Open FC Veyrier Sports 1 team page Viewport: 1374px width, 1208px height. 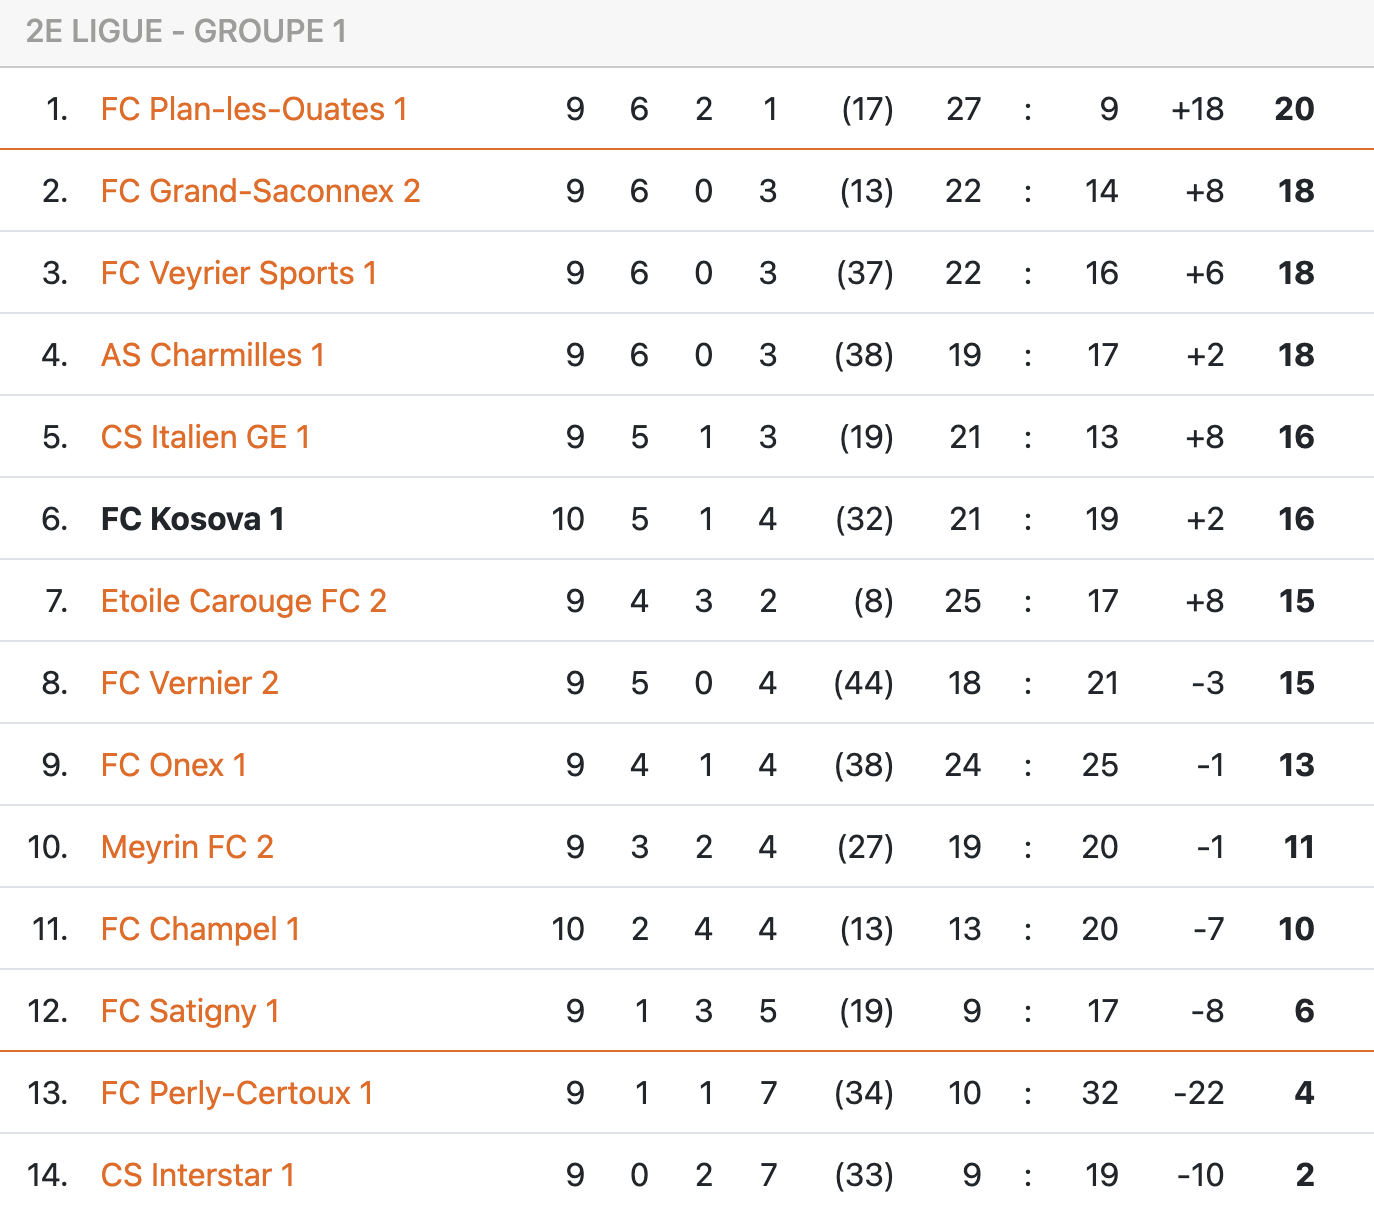238,273
